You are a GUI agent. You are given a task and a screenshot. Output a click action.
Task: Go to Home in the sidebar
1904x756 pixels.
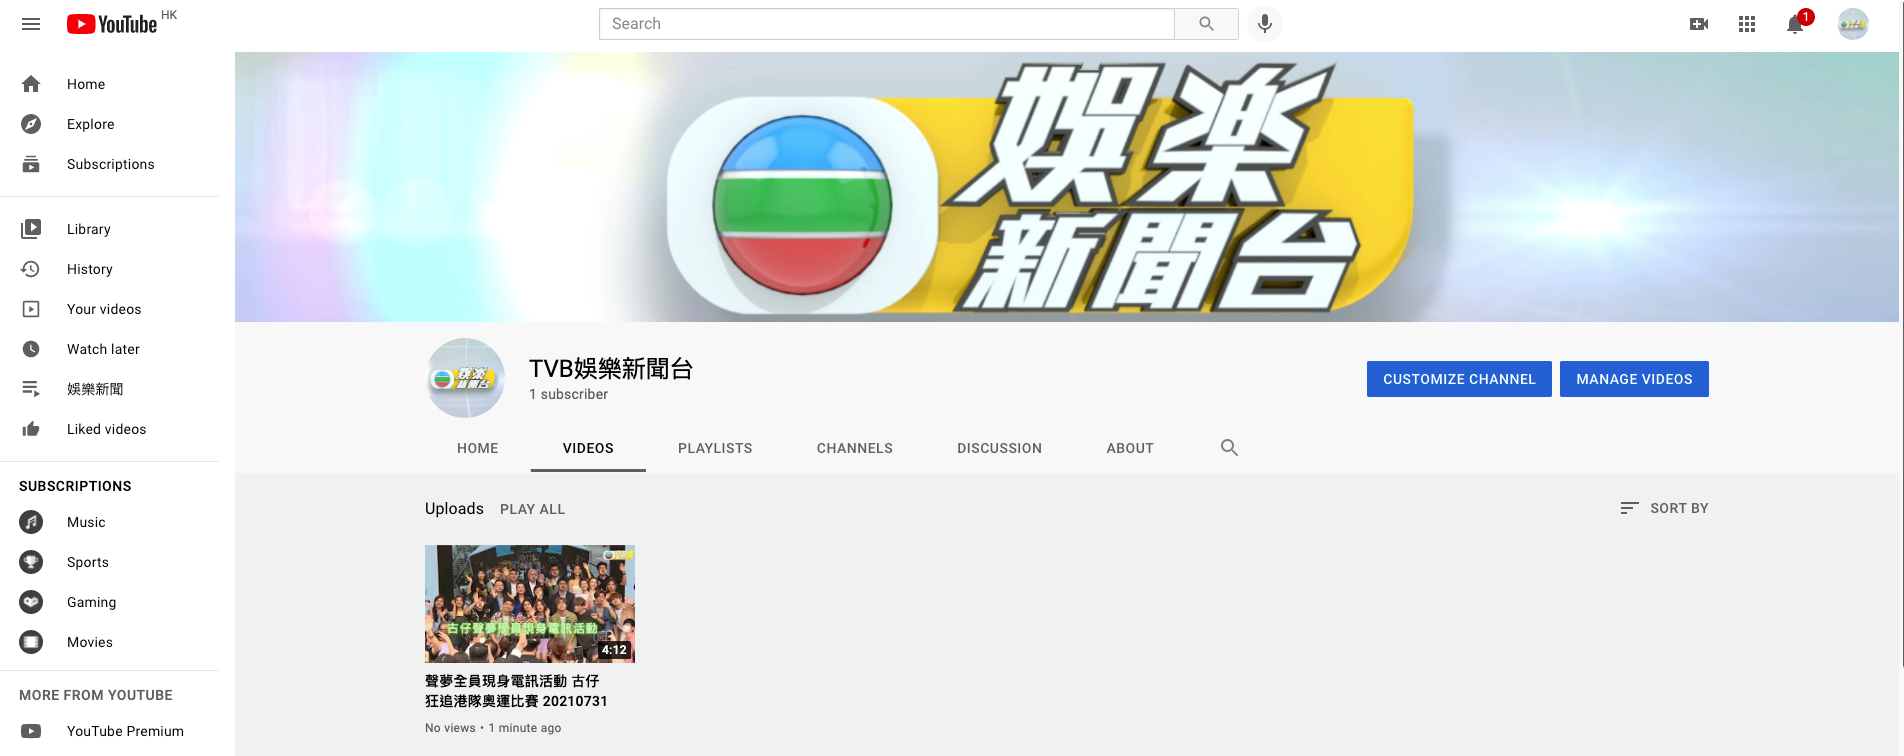86,84
